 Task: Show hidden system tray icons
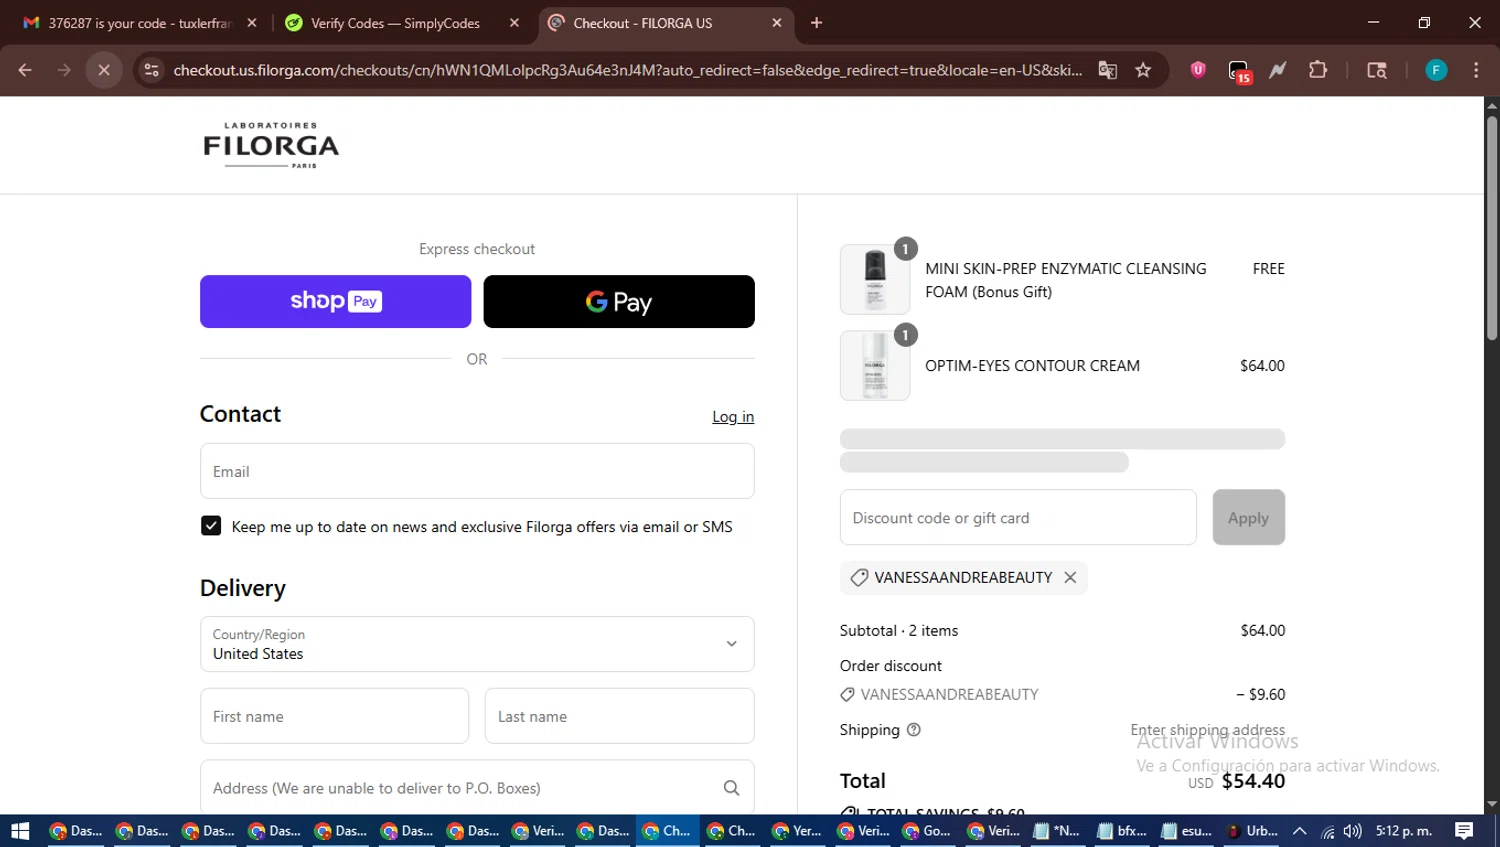click(1300, 831)
